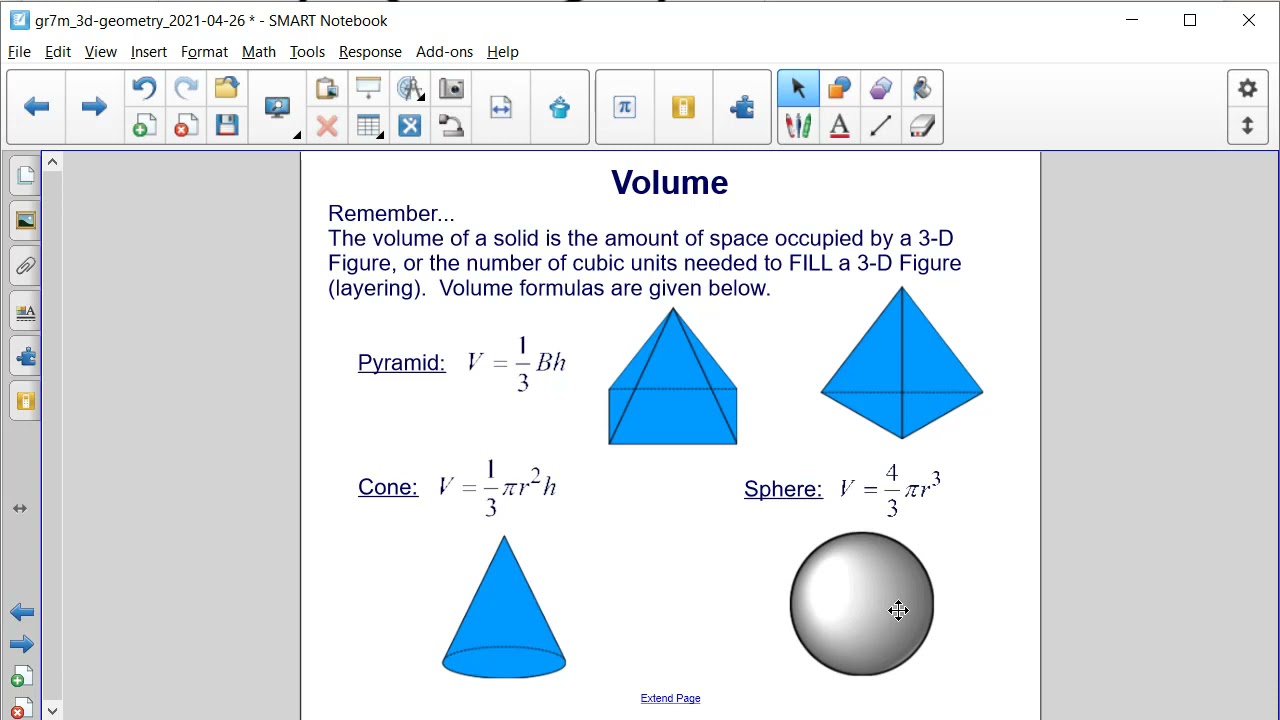Choose the Select arrow tool
This screenshot has height=720, width=1280.
click(798, 88)
